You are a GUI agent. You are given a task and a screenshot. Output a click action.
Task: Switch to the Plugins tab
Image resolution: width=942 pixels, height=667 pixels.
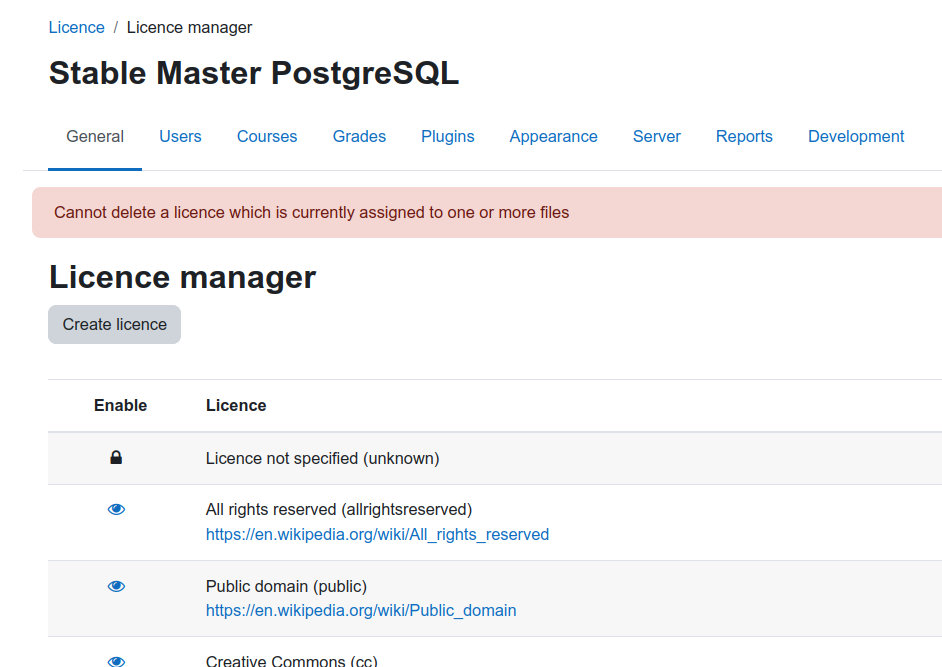(x=448, y=136)
